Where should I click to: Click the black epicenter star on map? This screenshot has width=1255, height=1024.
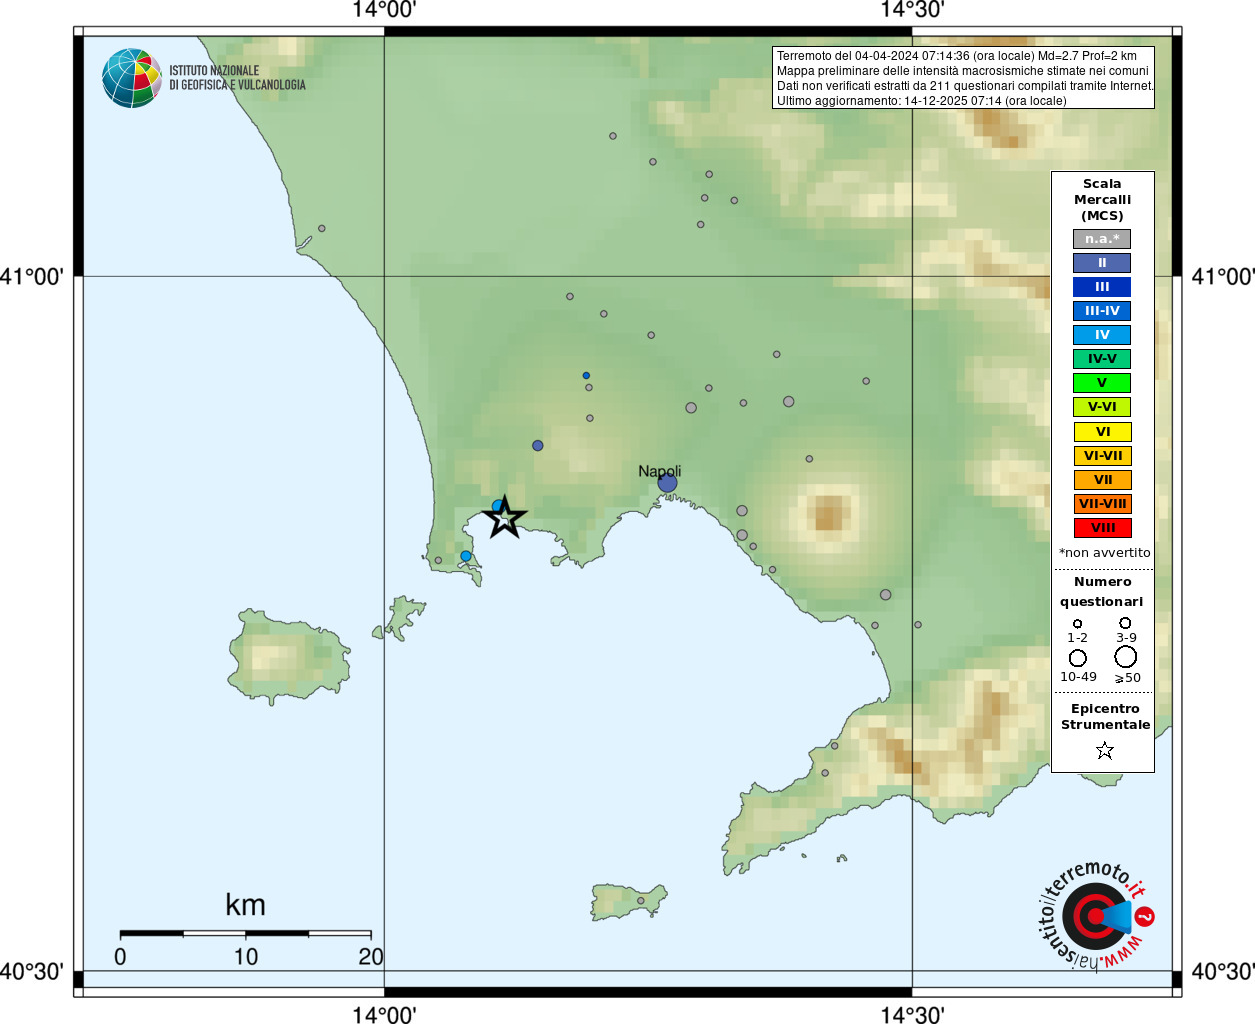click(x=505, y=517)
